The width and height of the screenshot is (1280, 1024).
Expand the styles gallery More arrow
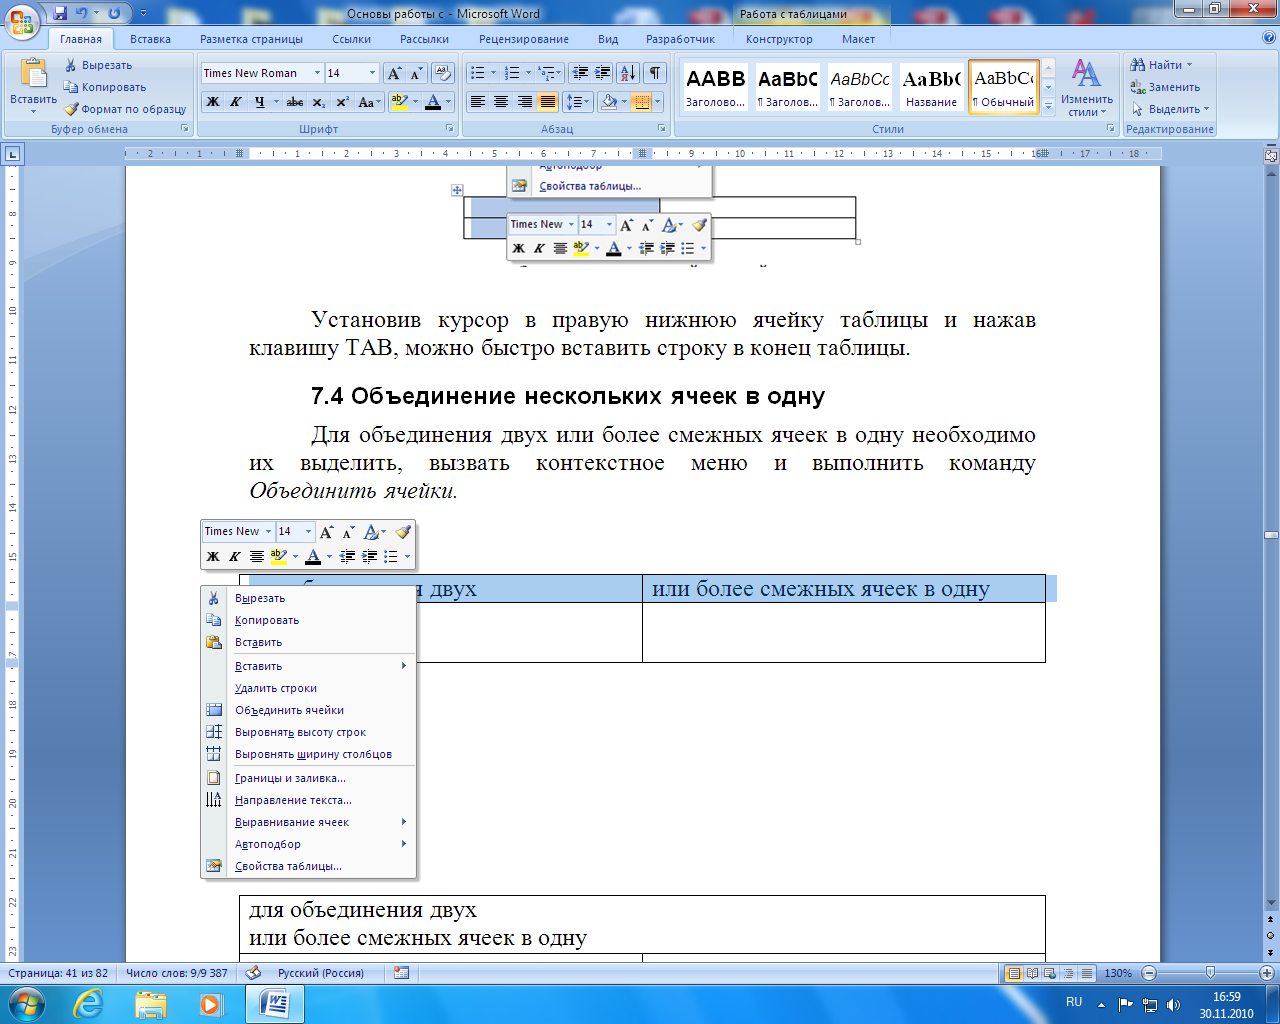coord(1048,107)
